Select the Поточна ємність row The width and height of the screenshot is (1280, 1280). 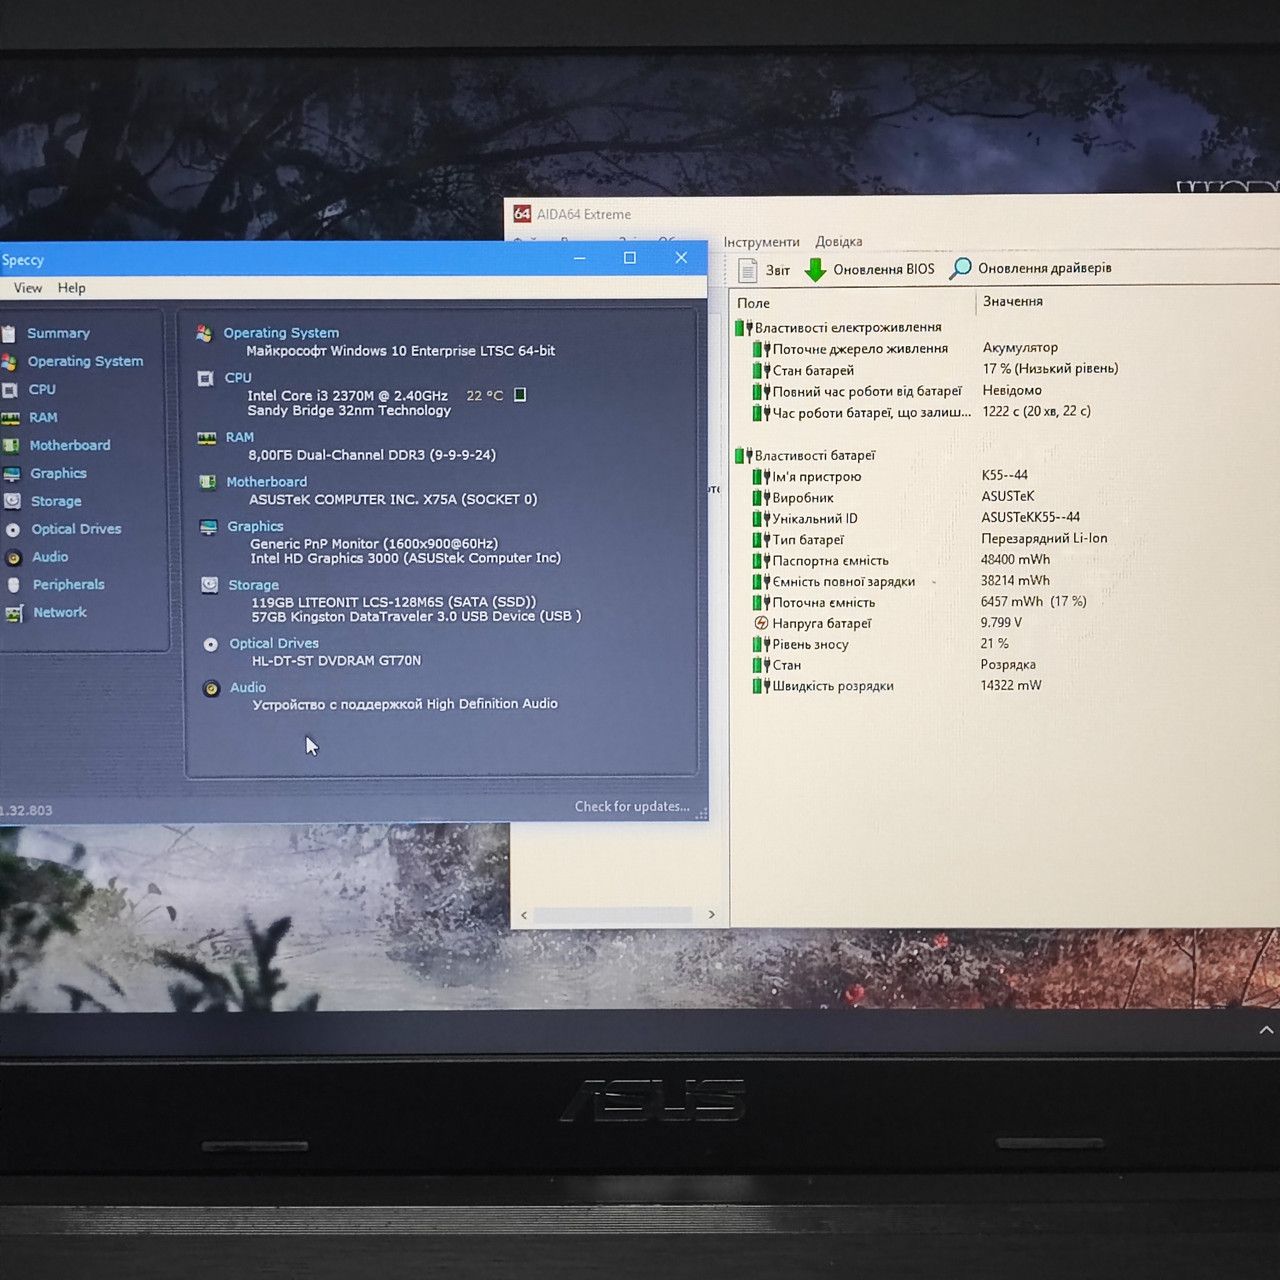click(815, 602)
